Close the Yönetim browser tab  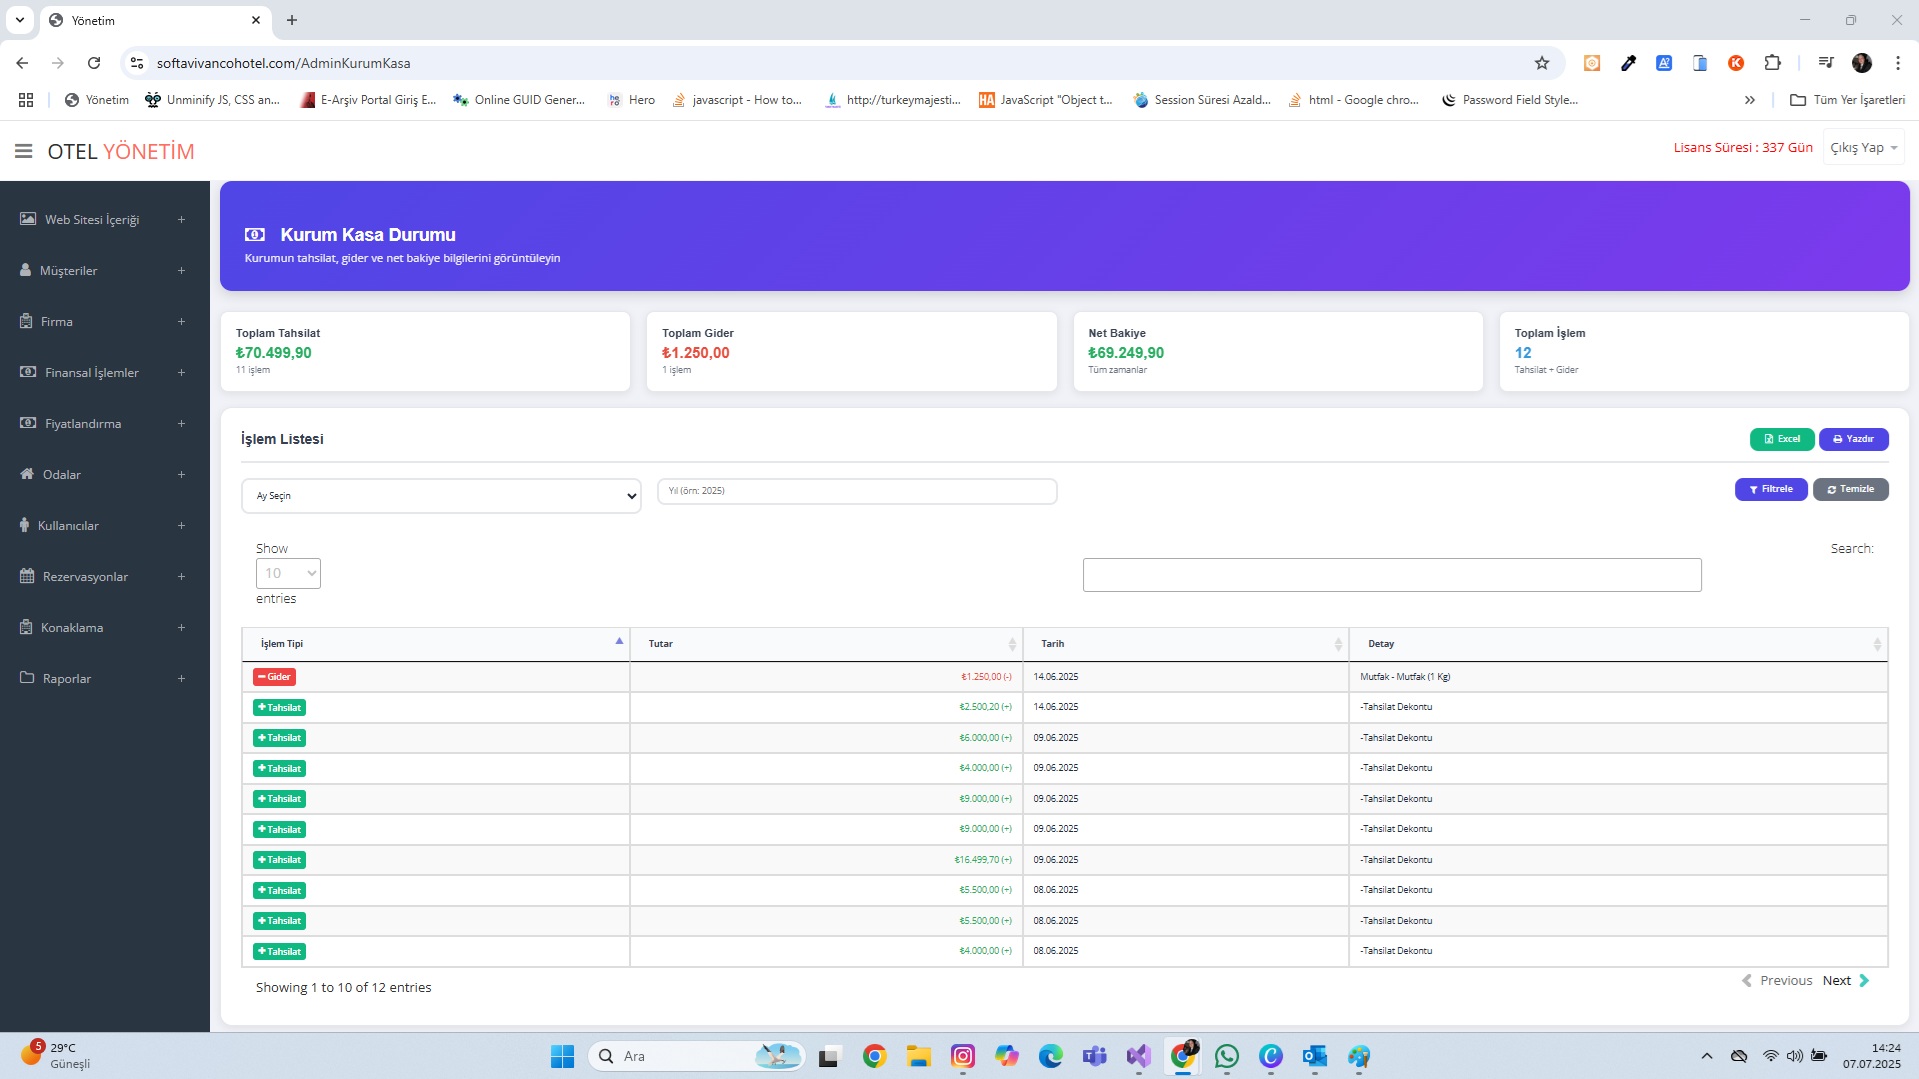coord(256,20)
